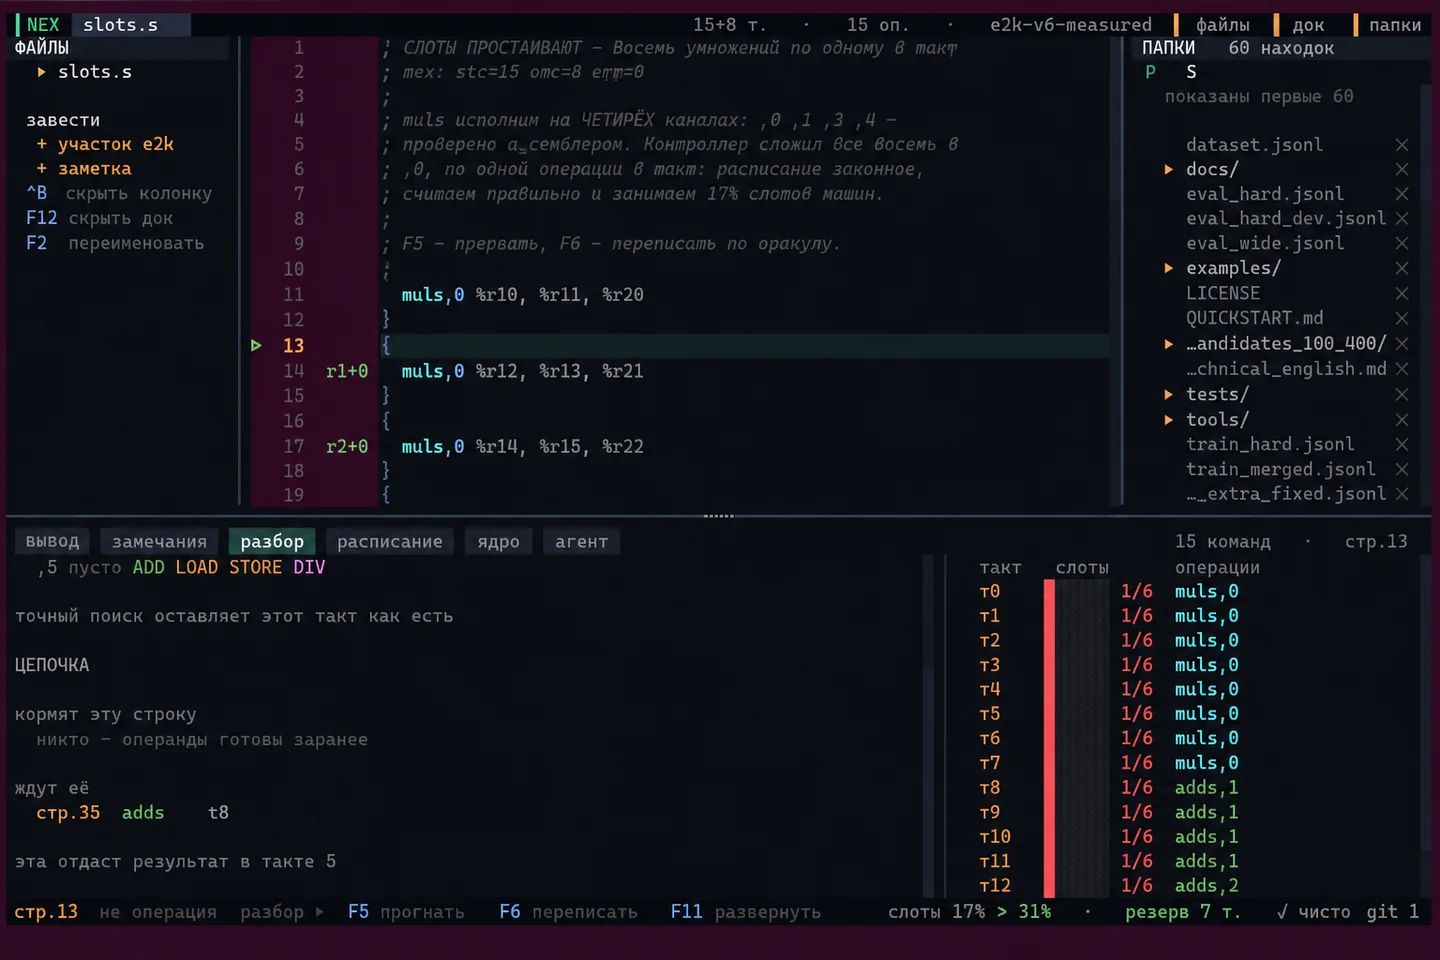
Task: Click F6 переписать in status bar
Action: tap(568, 912)
